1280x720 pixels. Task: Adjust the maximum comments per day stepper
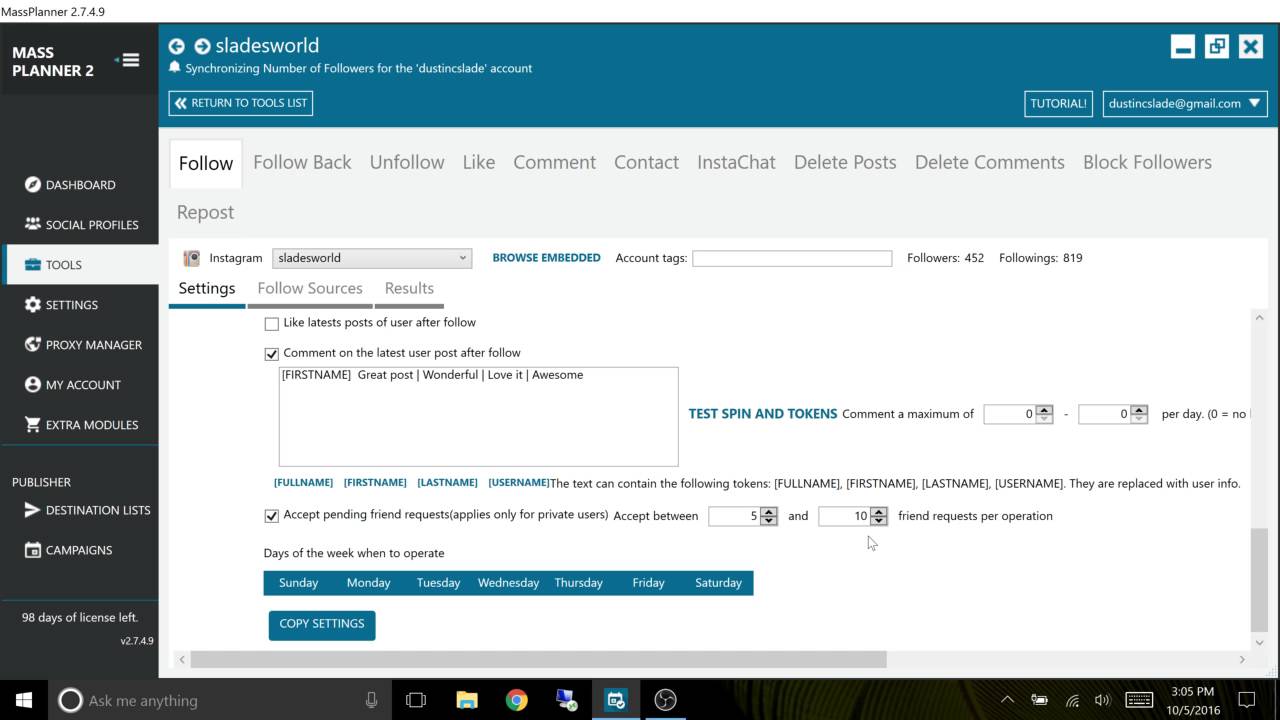coord(1139,414)
